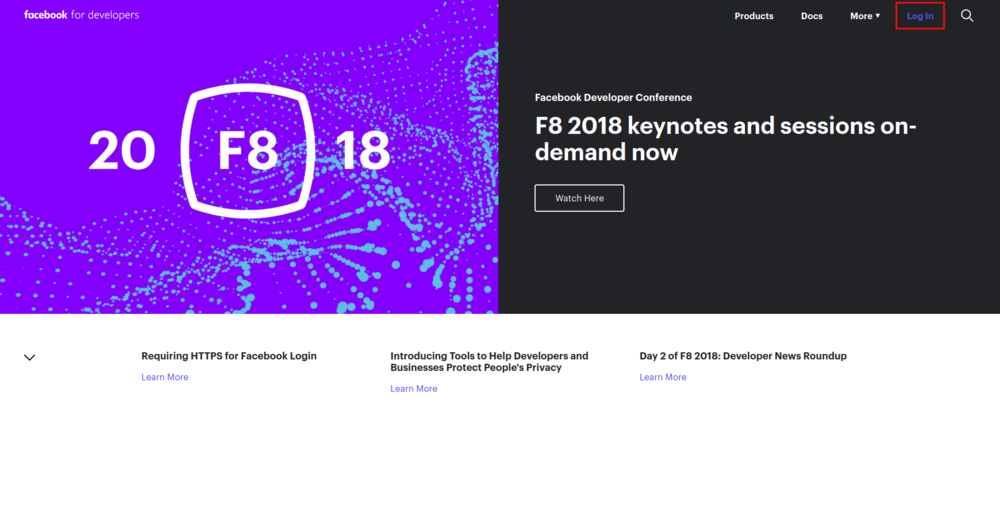This screenshot has height=518, width=1000.
Task: Open search with the magnifier icon
Action: 967,16
